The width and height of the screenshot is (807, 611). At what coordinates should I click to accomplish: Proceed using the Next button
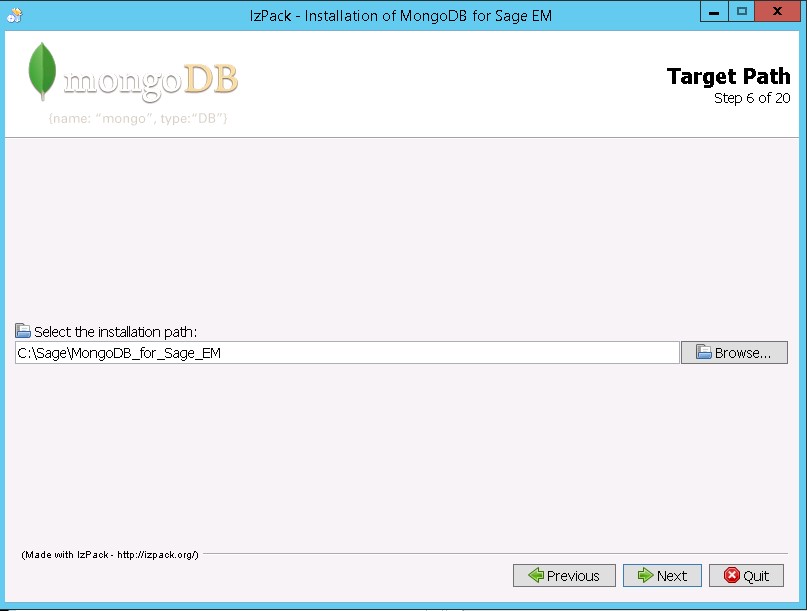(x=662, y=576)
